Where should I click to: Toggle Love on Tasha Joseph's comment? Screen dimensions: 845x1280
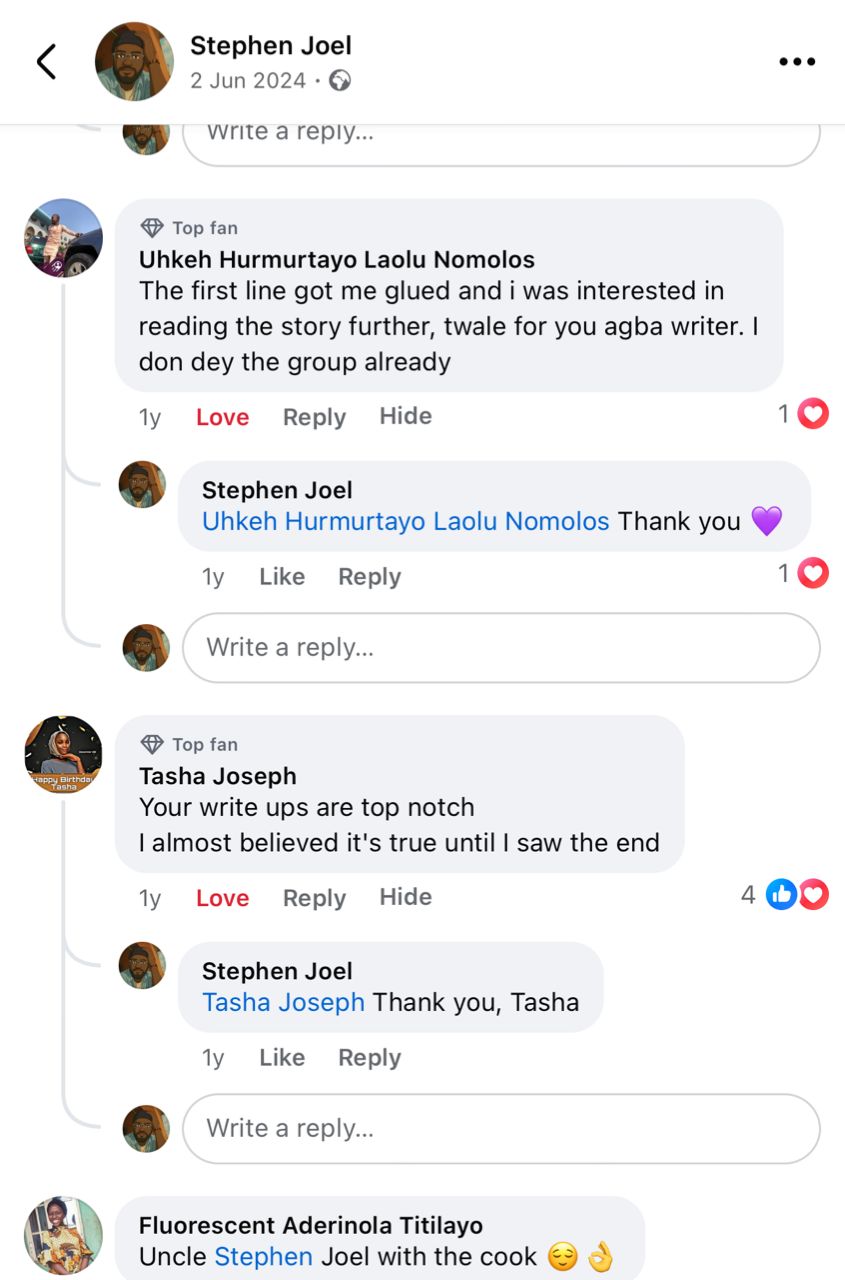pos(222,898)
